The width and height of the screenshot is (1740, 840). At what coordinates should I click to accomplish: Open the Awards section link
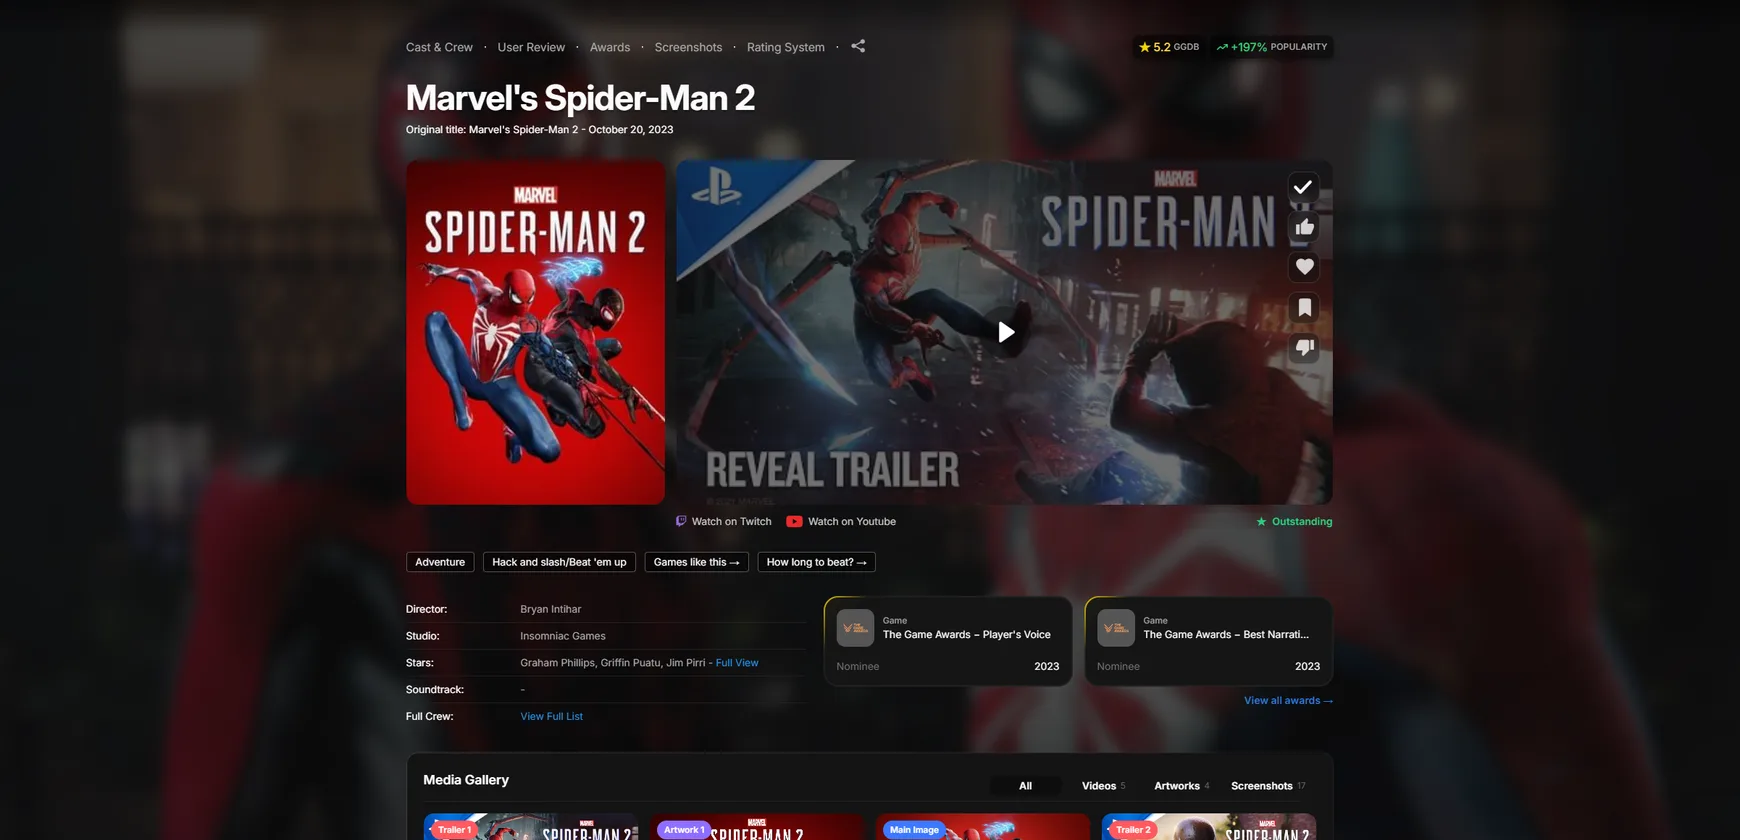coord(610,47)
